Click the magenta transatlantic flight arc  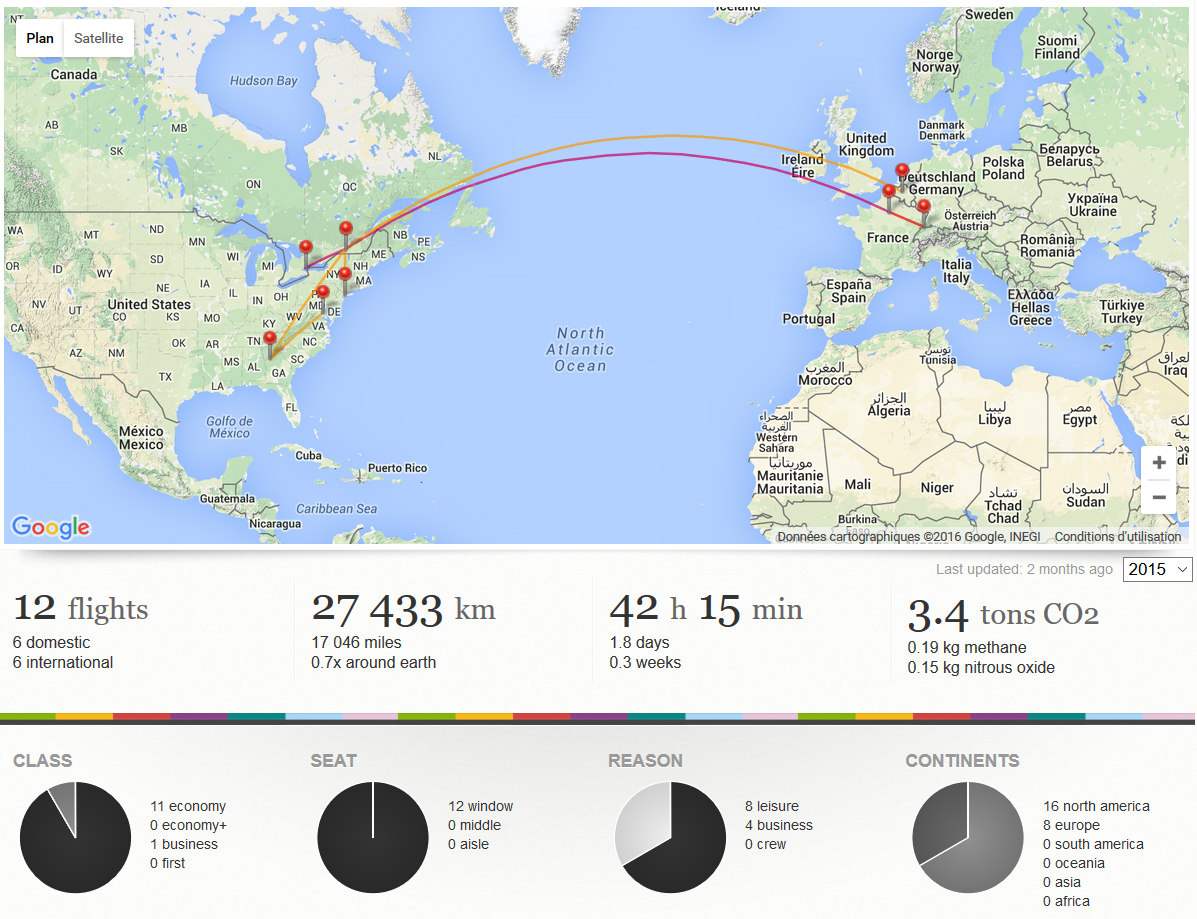coord(649,153)
